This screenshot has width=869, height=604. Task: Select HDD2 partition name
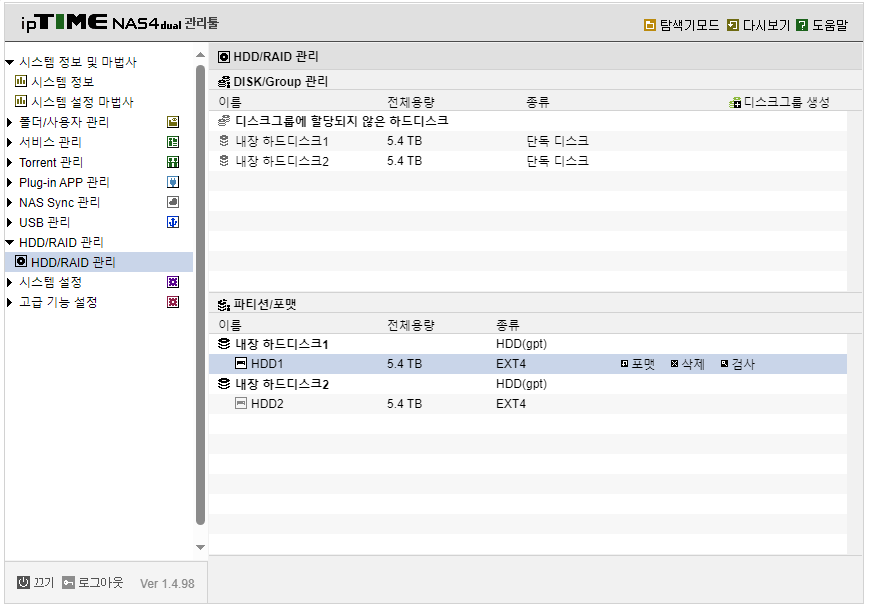pos(267,404)
